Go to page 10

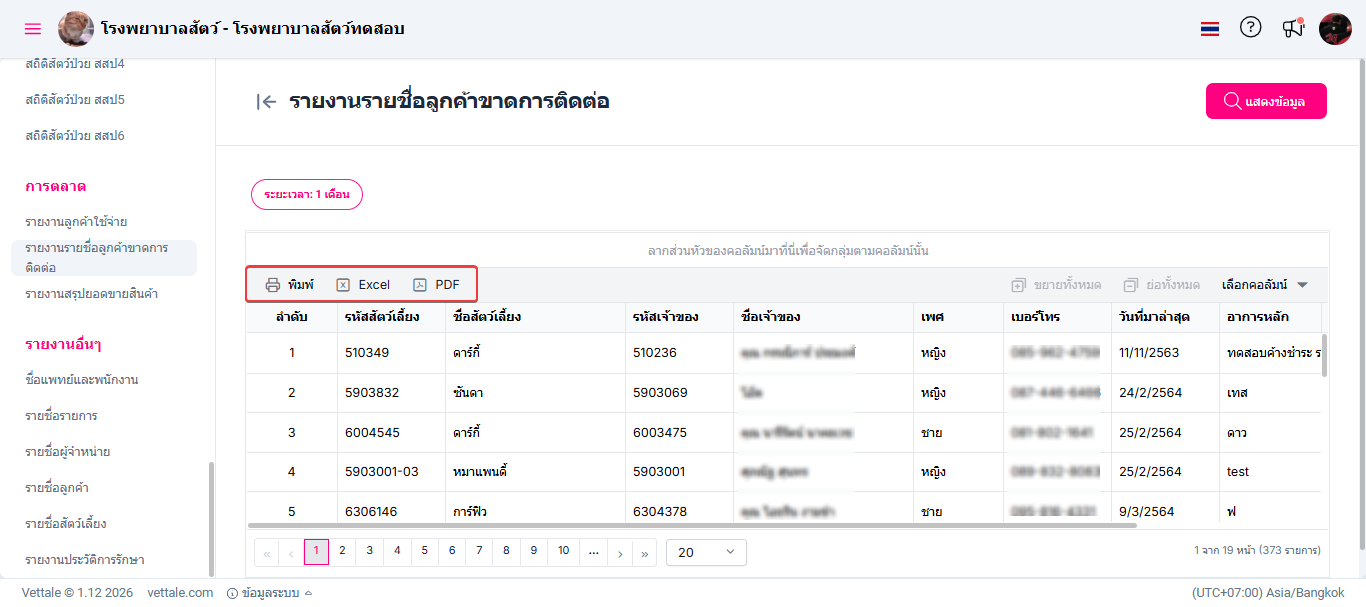pyautogui.click(x=564, y=551)
